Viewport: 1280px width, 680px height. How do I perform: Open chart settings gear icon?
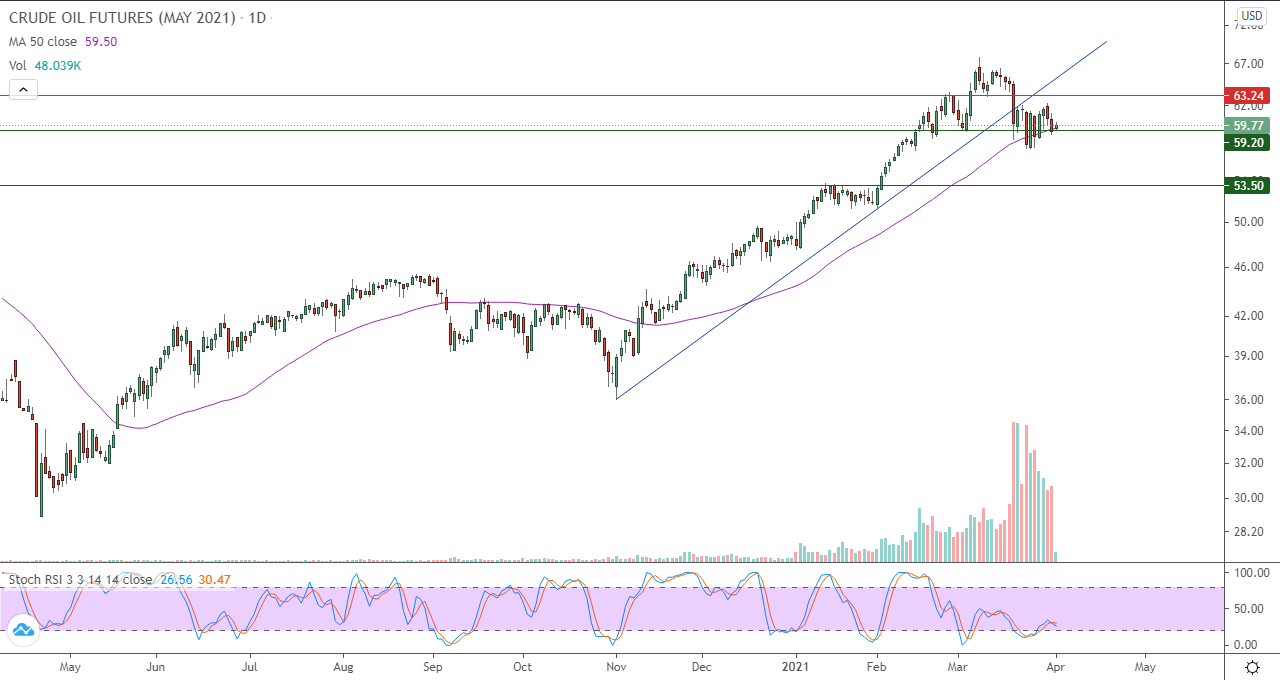pyautogui.click(x=1252, y=666)
